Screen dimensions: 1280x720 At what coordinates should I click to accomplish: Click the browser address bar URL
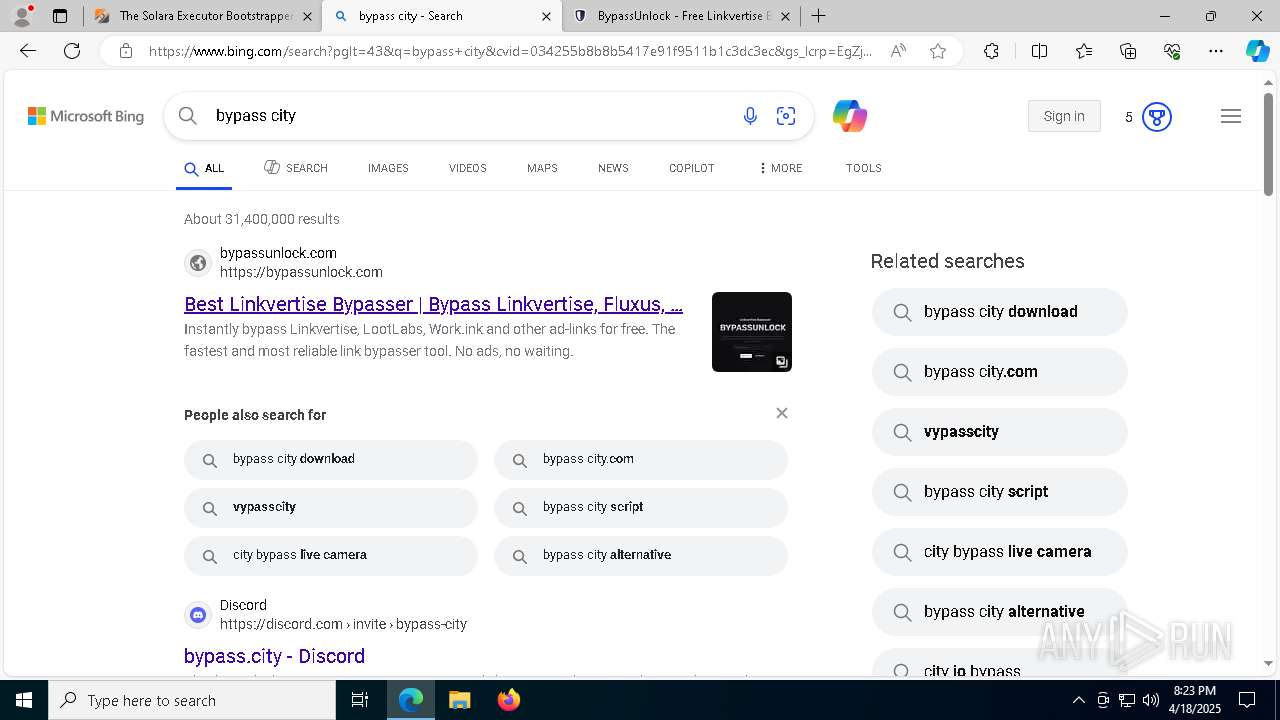(510, 51)
